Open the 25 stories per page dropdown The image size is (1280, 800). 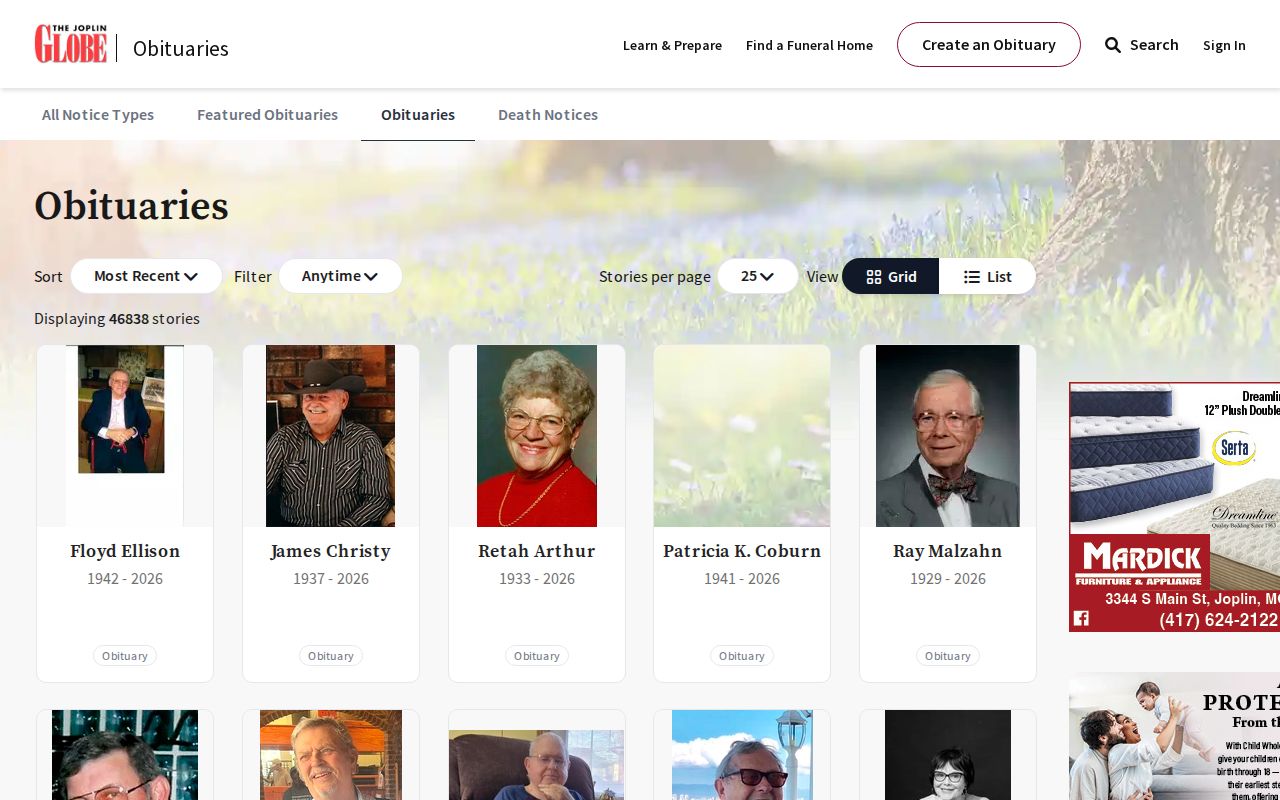(758, 276)
